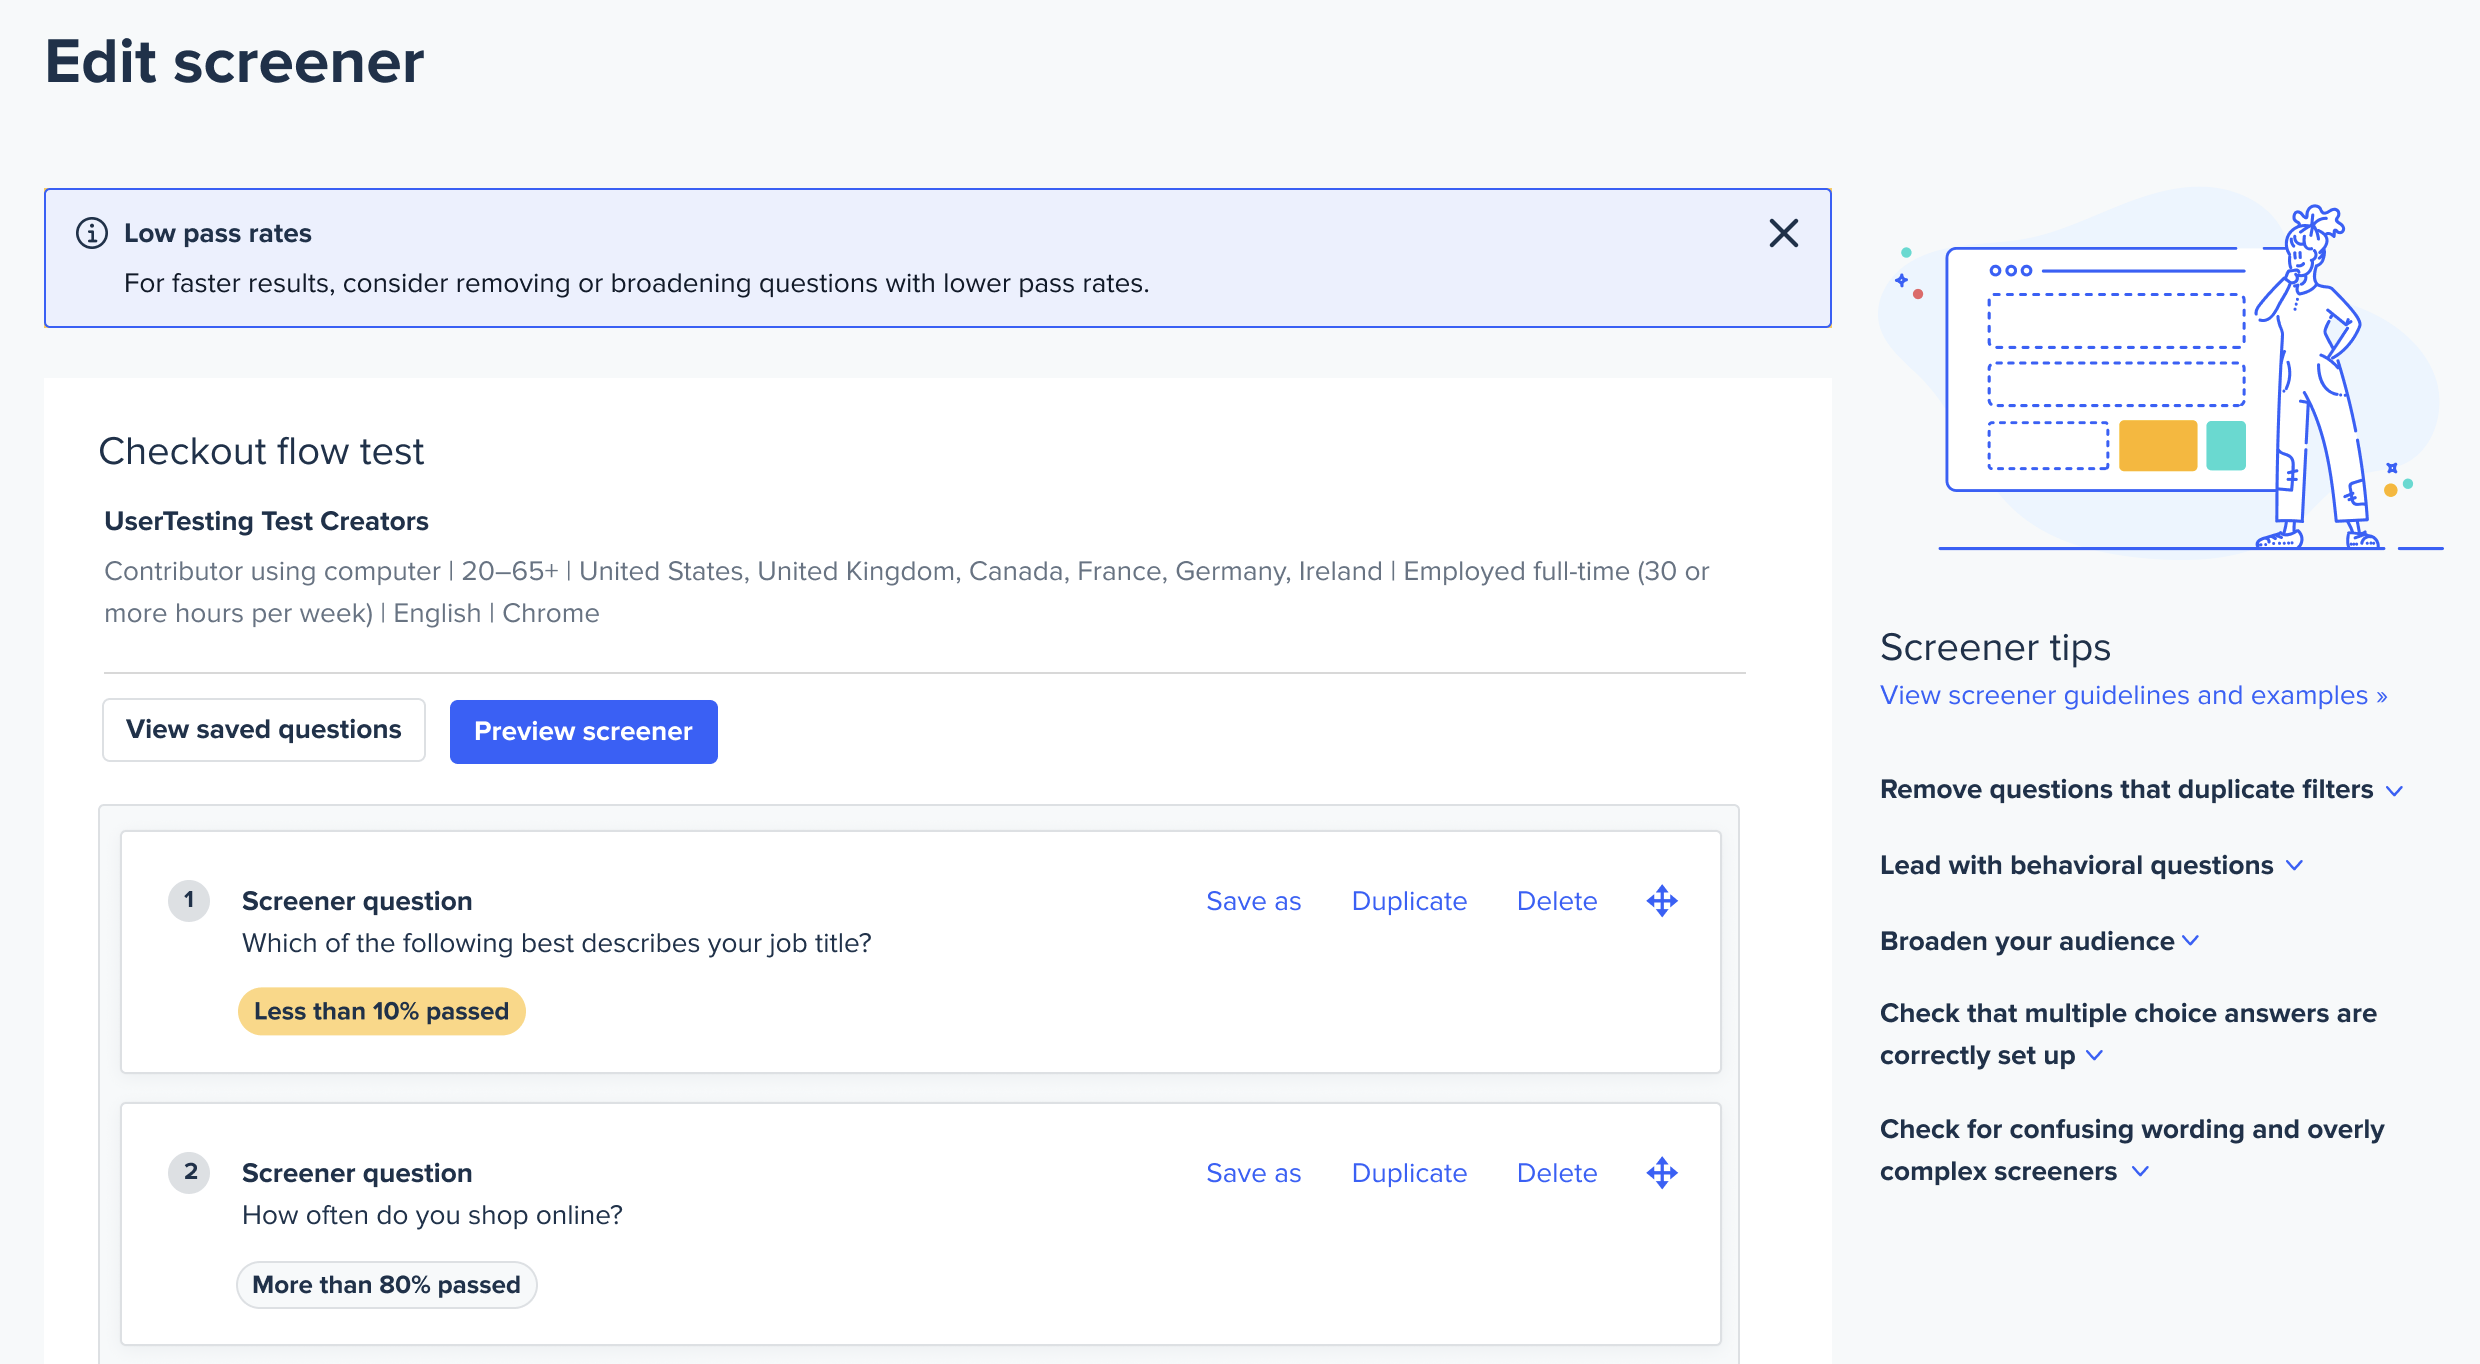The height and width of the screenshot is (1364, 2480).
Task: Click the View saved questions button
Action: coord(264,731)
